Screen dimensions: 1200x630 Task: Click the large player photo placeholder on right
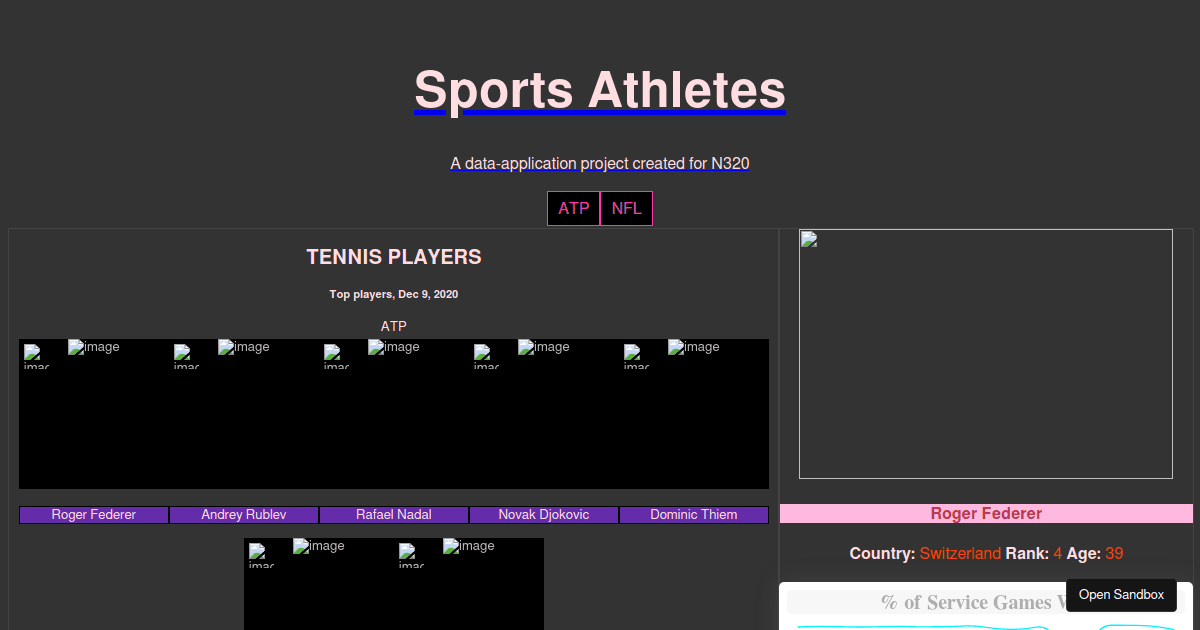(986, 354)
